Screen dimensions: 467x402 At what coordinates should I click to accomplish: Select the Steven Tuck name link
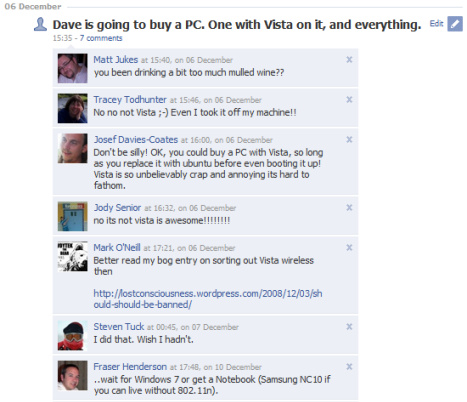point(119,327)
